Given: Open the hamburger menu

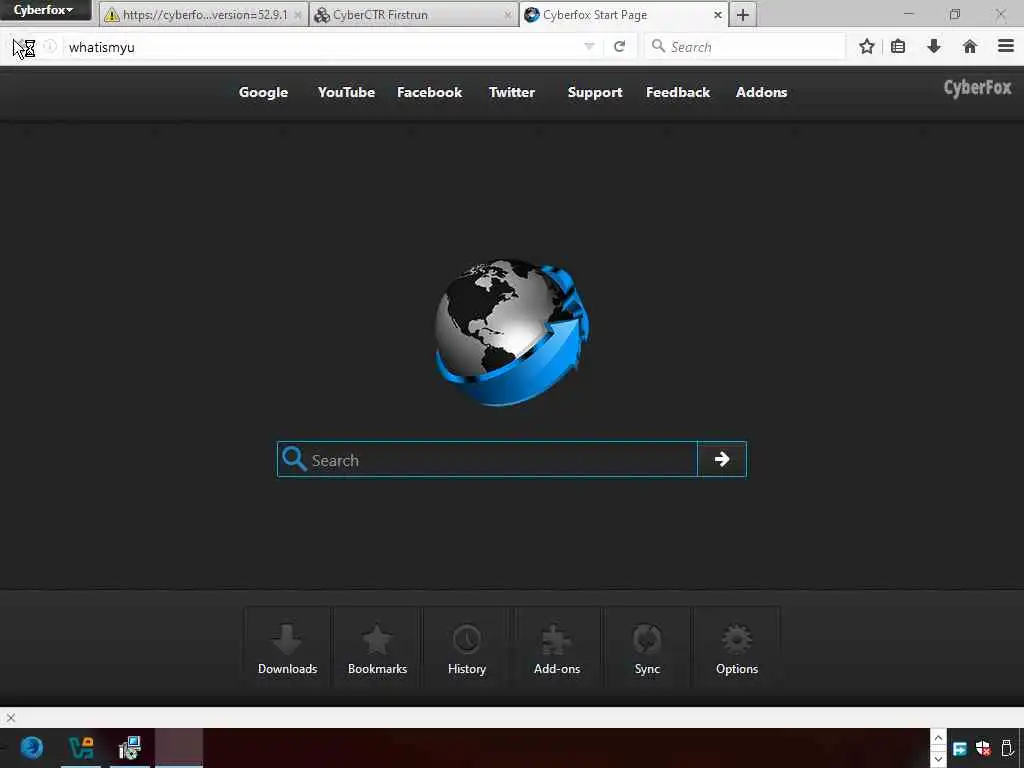Looking at the screenshot, I should [x=1006, y=46].
